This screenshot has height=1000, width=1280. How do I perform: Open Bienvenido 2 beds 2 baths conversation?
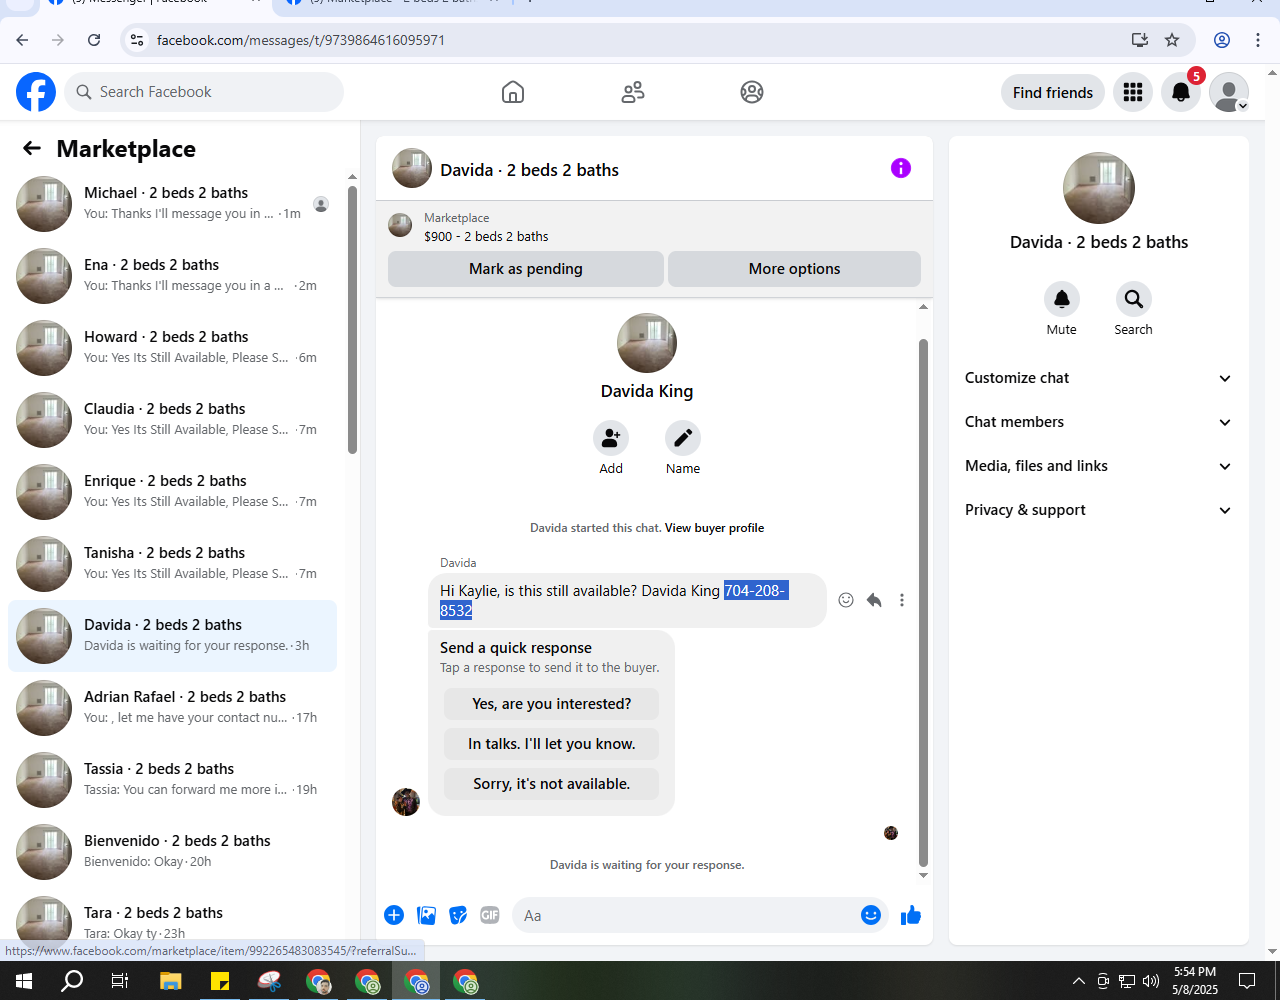tap(172, 852)
